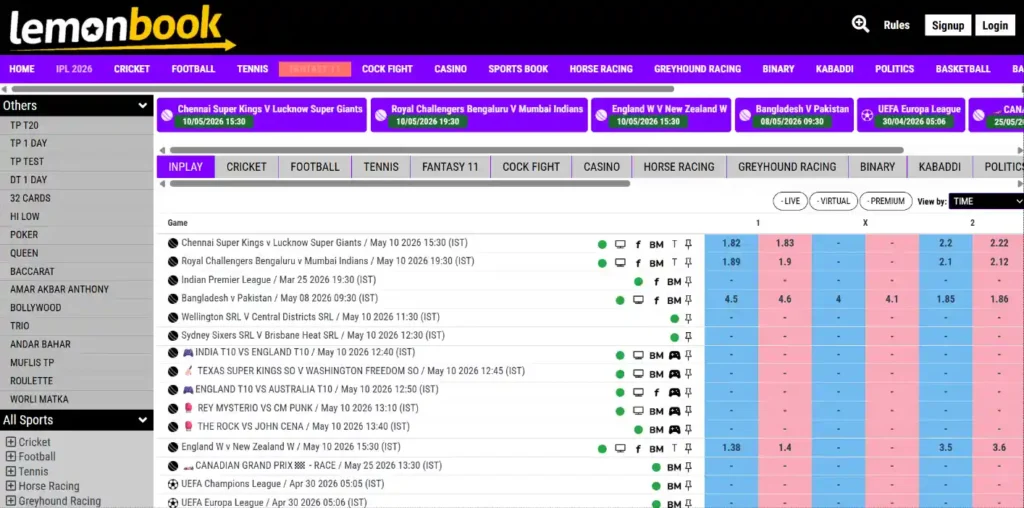Image resolution: width=1024 pixels, height=508 pixels.
Task: Click the TV icon in TEXAS SUPER KINGS SO row
Action: [638, 374]
